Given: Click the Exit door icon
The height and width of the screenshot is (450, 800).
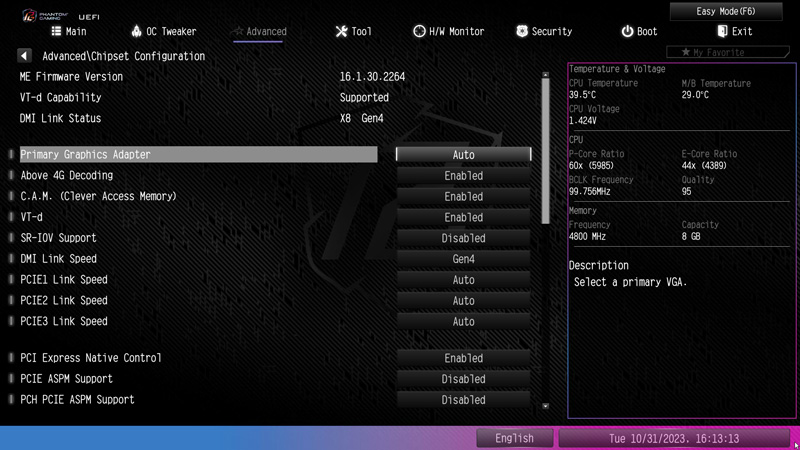Looking at the screenshot, I should 722,31.
